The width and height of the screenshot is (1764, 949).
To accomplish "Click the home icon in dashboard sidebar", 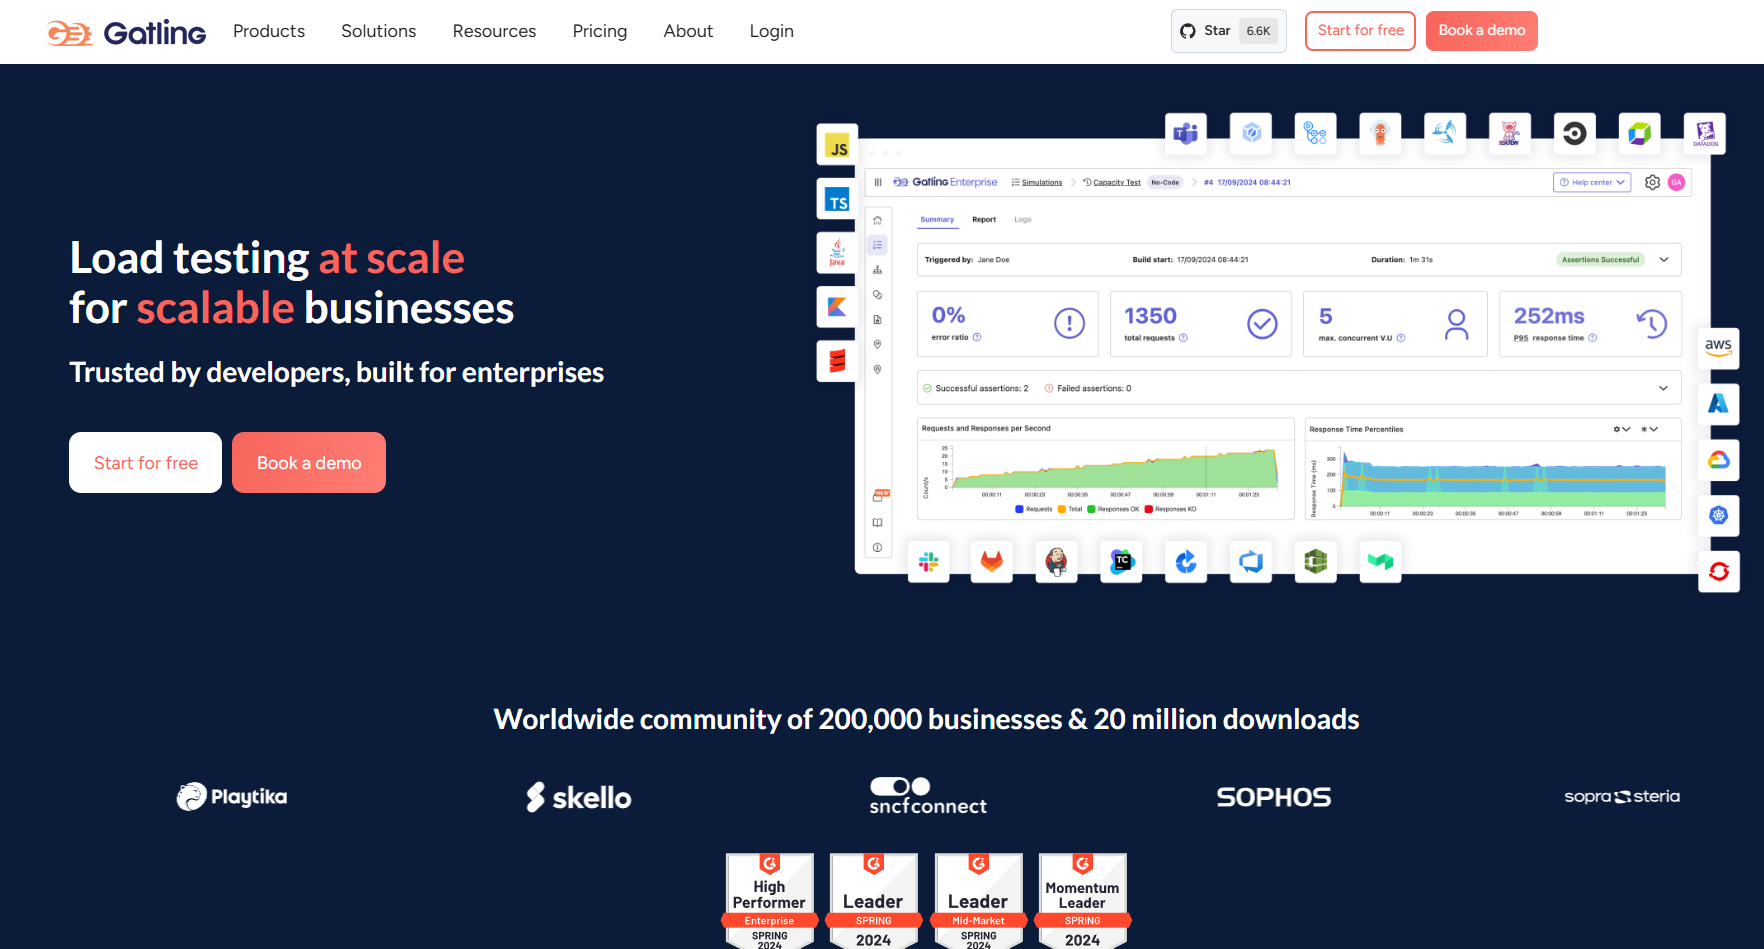I will coord(877,220).
